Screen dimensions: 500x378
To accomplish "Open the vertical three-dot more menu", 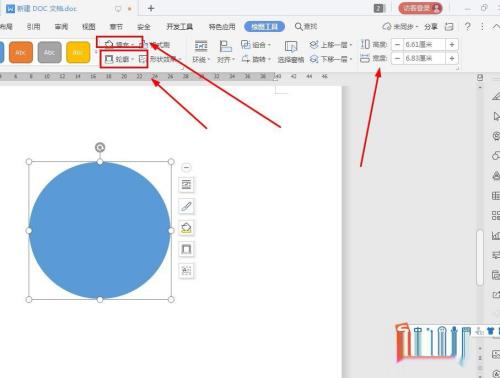I will pyautogui.click(x=482, y=26).
